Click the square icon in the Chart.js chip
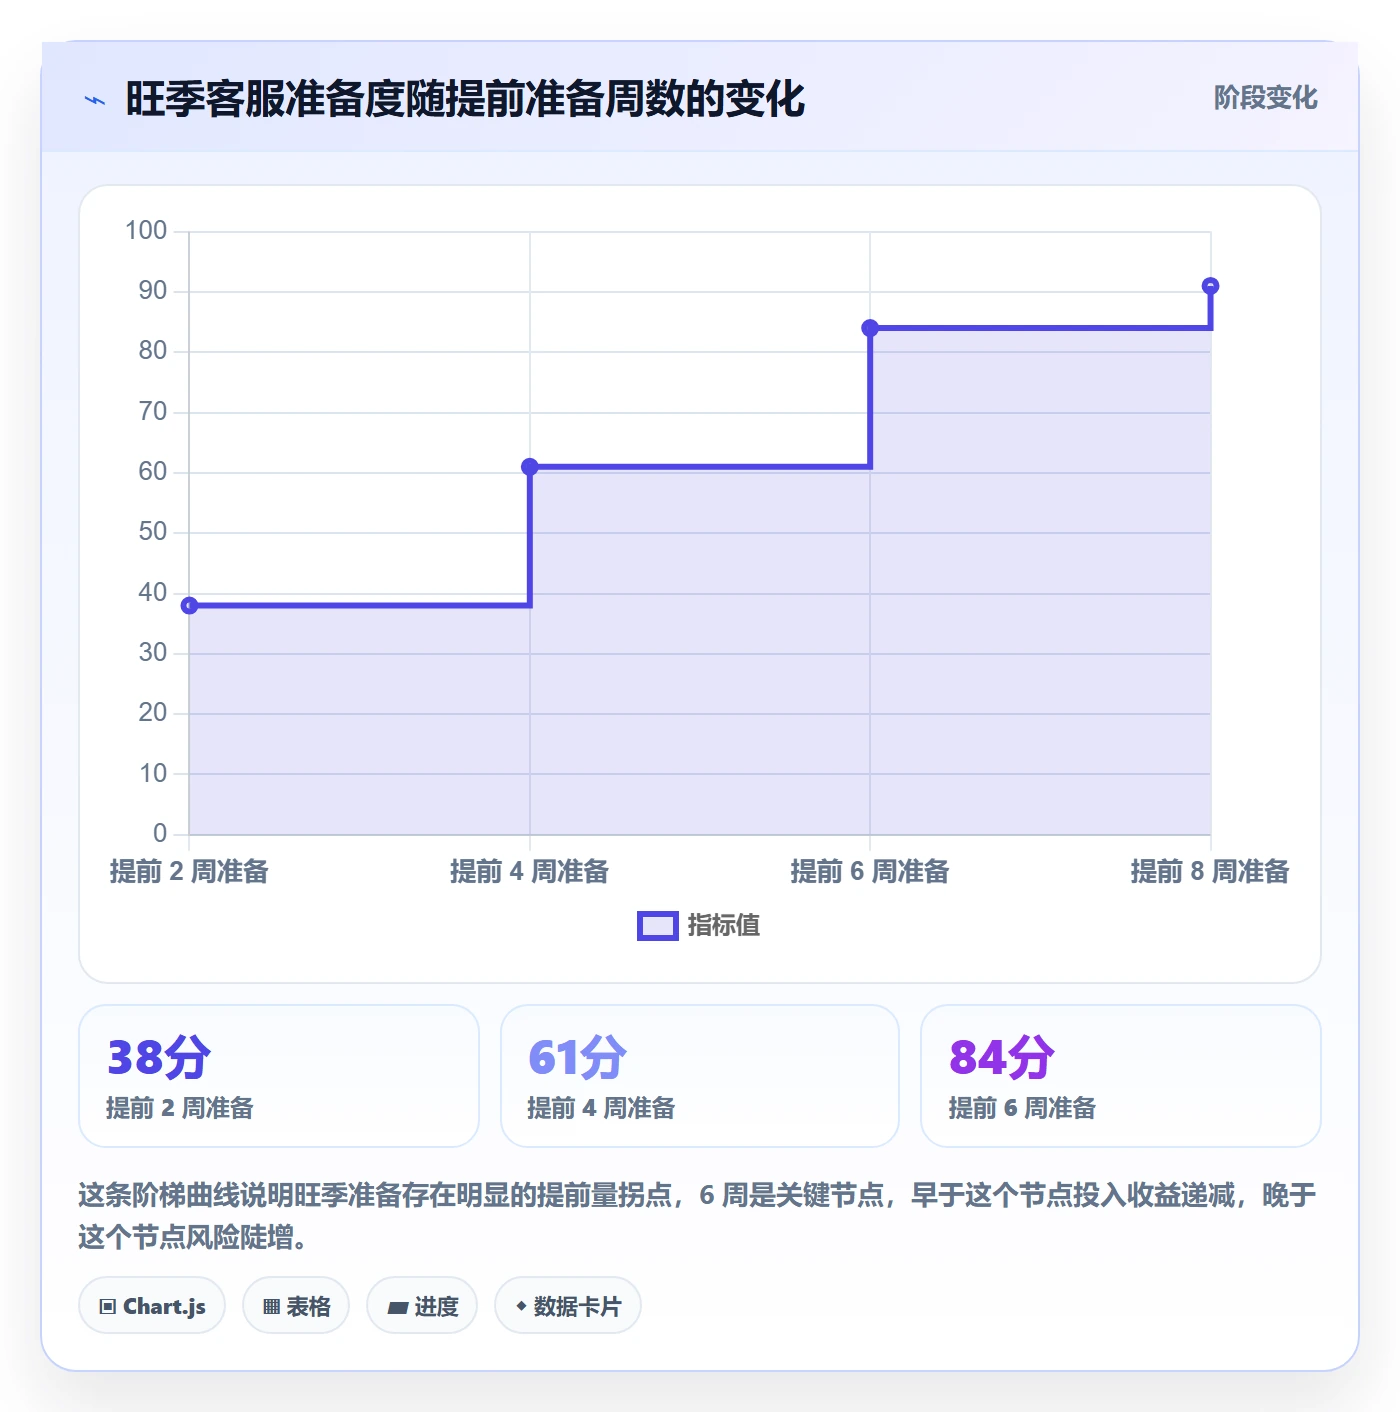 [x=108, y=1307]
